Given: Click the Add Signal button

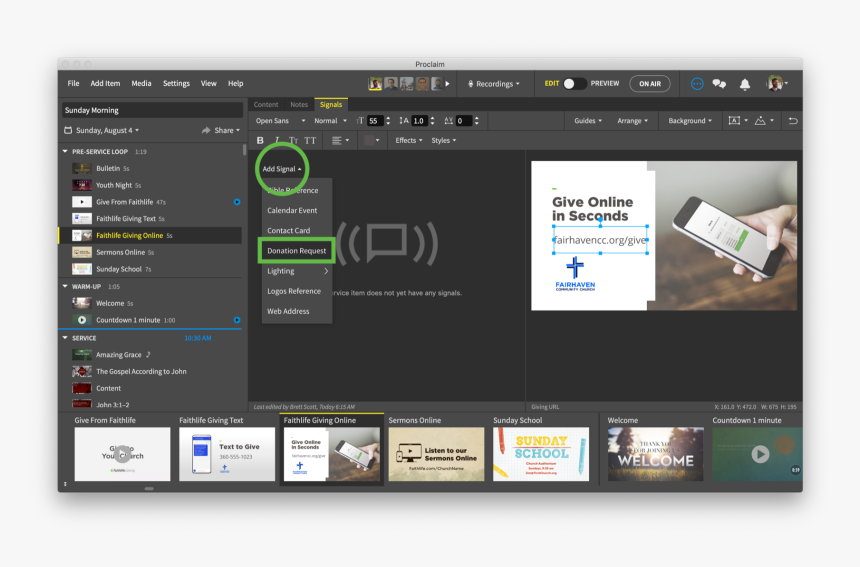Looking at the screenshot, I should [281, 169].
